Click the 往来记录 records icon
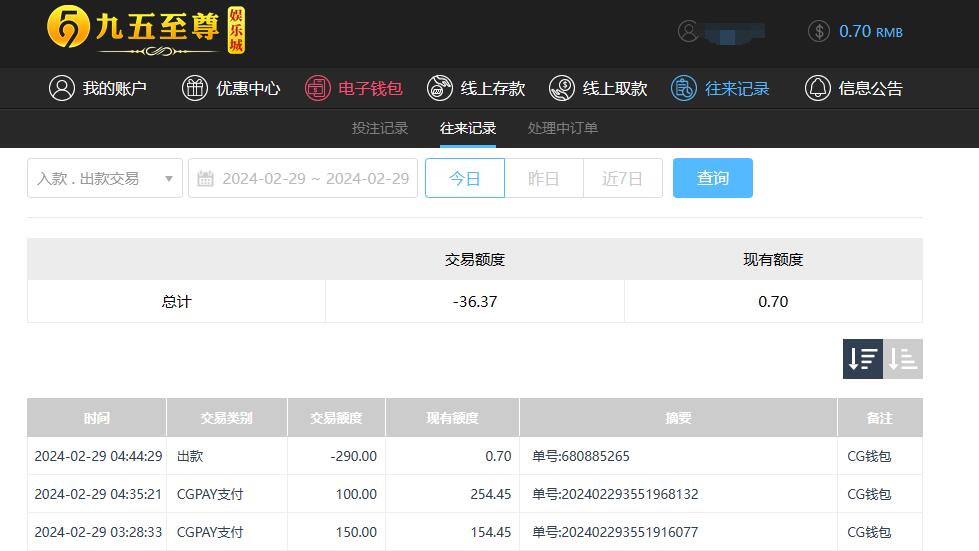This screenshot has height=551, width=979. 684,88
